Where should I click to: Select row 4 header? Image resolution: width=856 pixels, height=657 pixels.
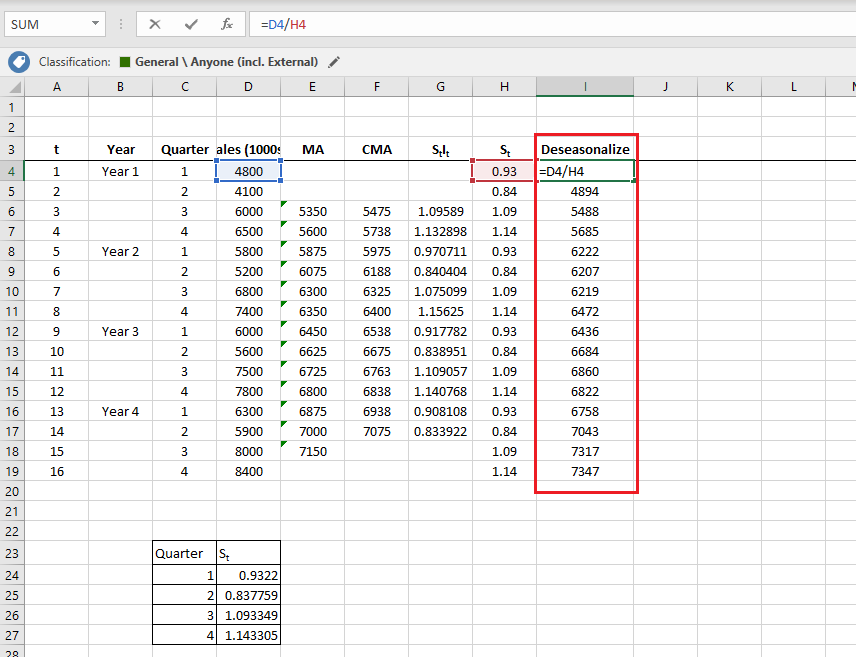tap(13, 171)
